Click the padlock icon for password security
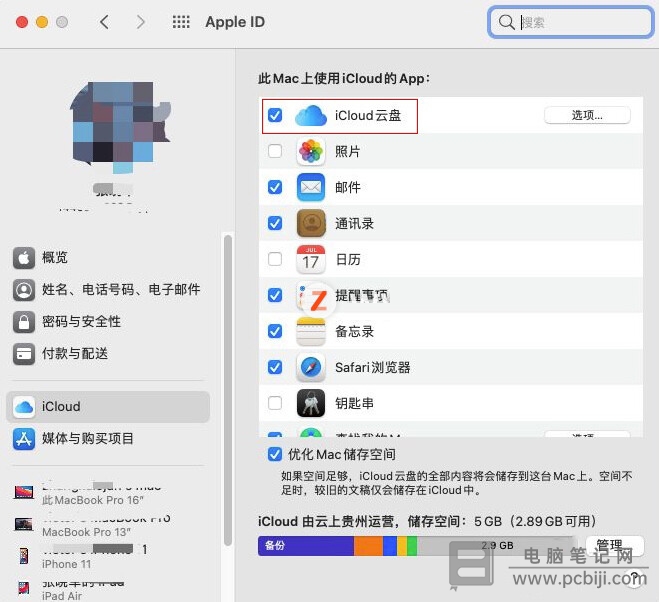Screen dimensions: 659x602 coord(24,322)
